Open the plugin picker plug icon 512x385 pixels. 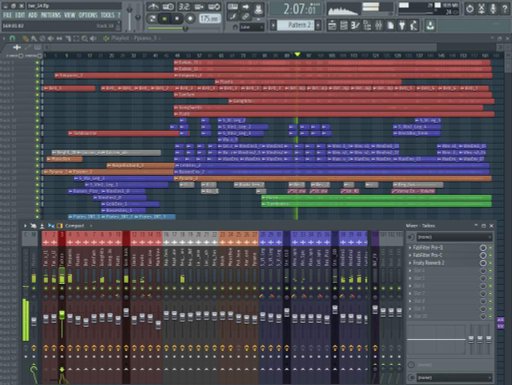click(x=402, y=25)
